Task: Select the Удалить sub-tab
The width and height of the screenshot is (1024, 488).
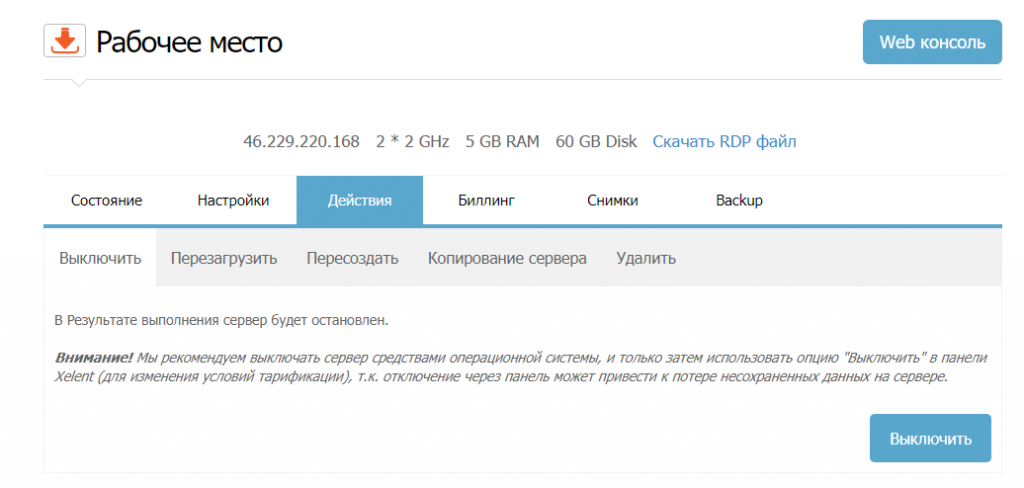Action: (x=646, y=258)
